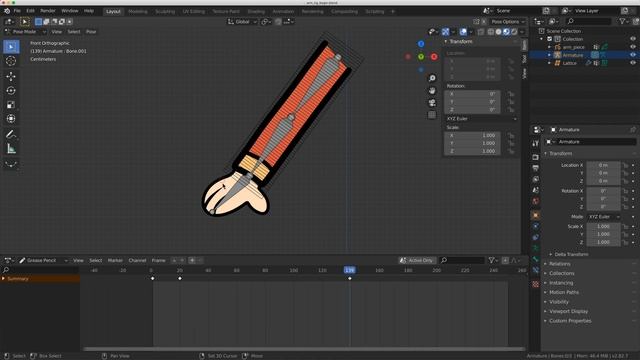
Task: Open the Global orientation dropdown
Action: [x=242, y=22]
